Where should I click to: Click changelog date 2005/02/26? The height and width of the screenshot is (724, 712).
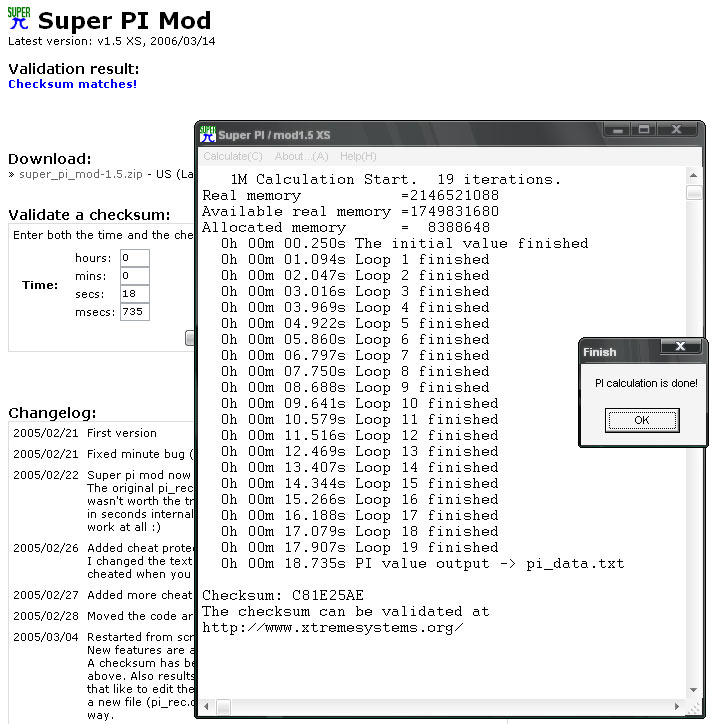tap(46, 548)
